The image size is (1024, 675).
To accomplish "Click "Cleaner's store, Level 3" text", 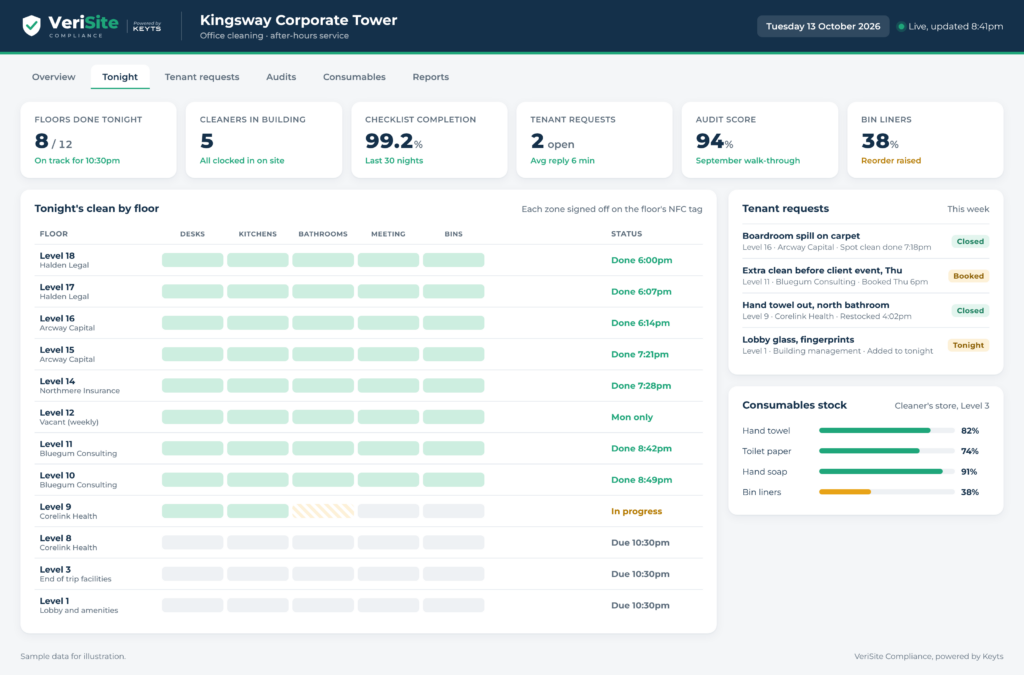I will click(942, 405).
